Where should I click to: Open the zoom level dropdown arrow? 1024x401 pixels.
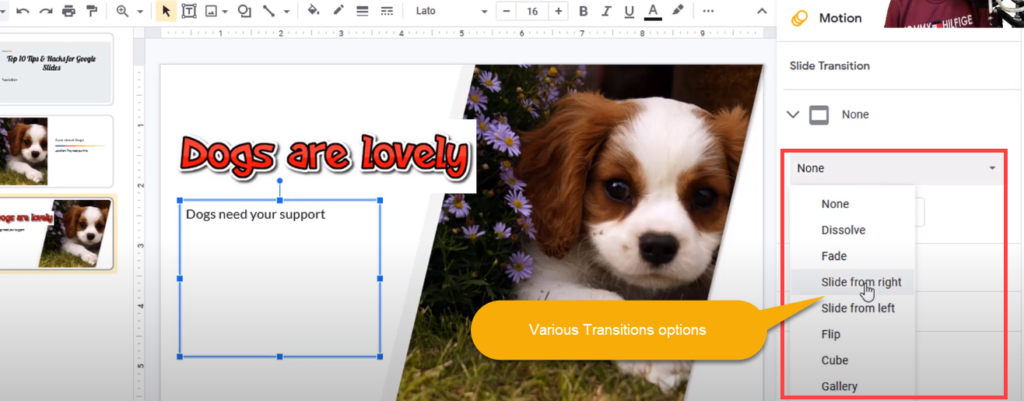click(x=140, y=12)
